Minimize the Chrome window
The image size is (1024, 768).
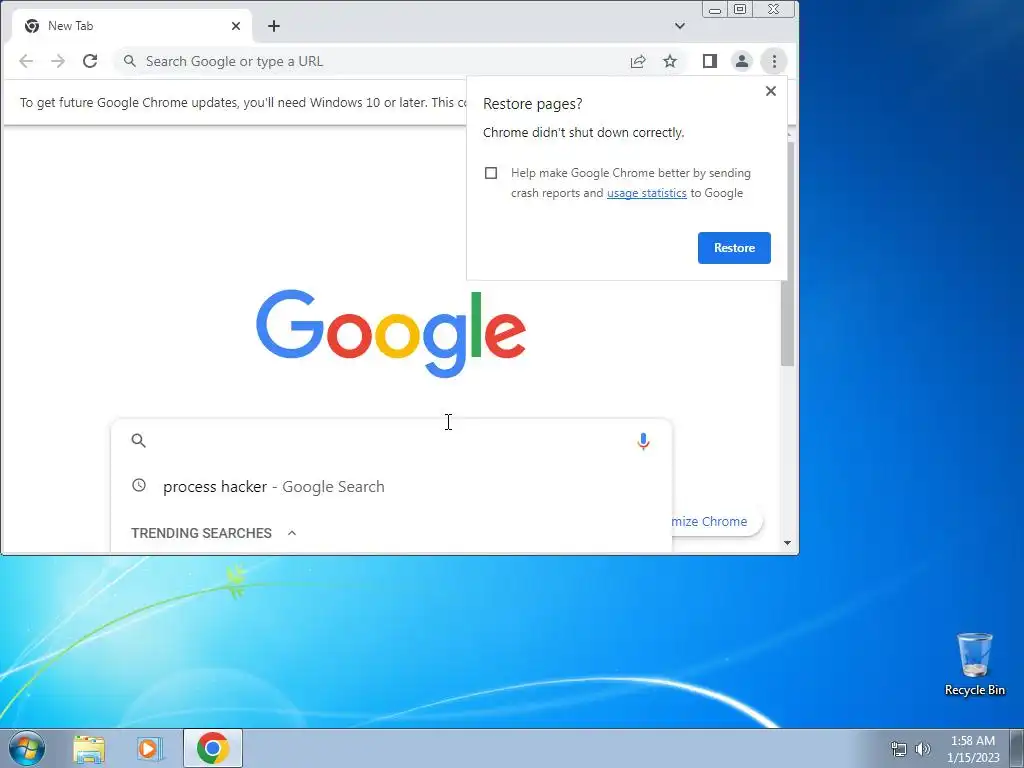click(715, 10)
